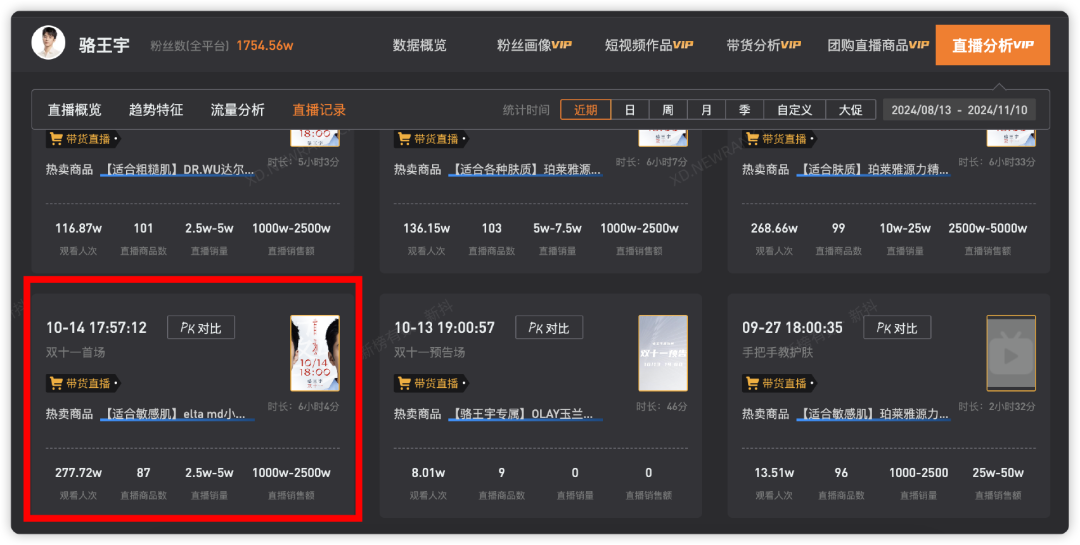This screenshot has height=545, width=1080.
Task: Switch to the 直播分析 VIP tab
Action: 992,45
